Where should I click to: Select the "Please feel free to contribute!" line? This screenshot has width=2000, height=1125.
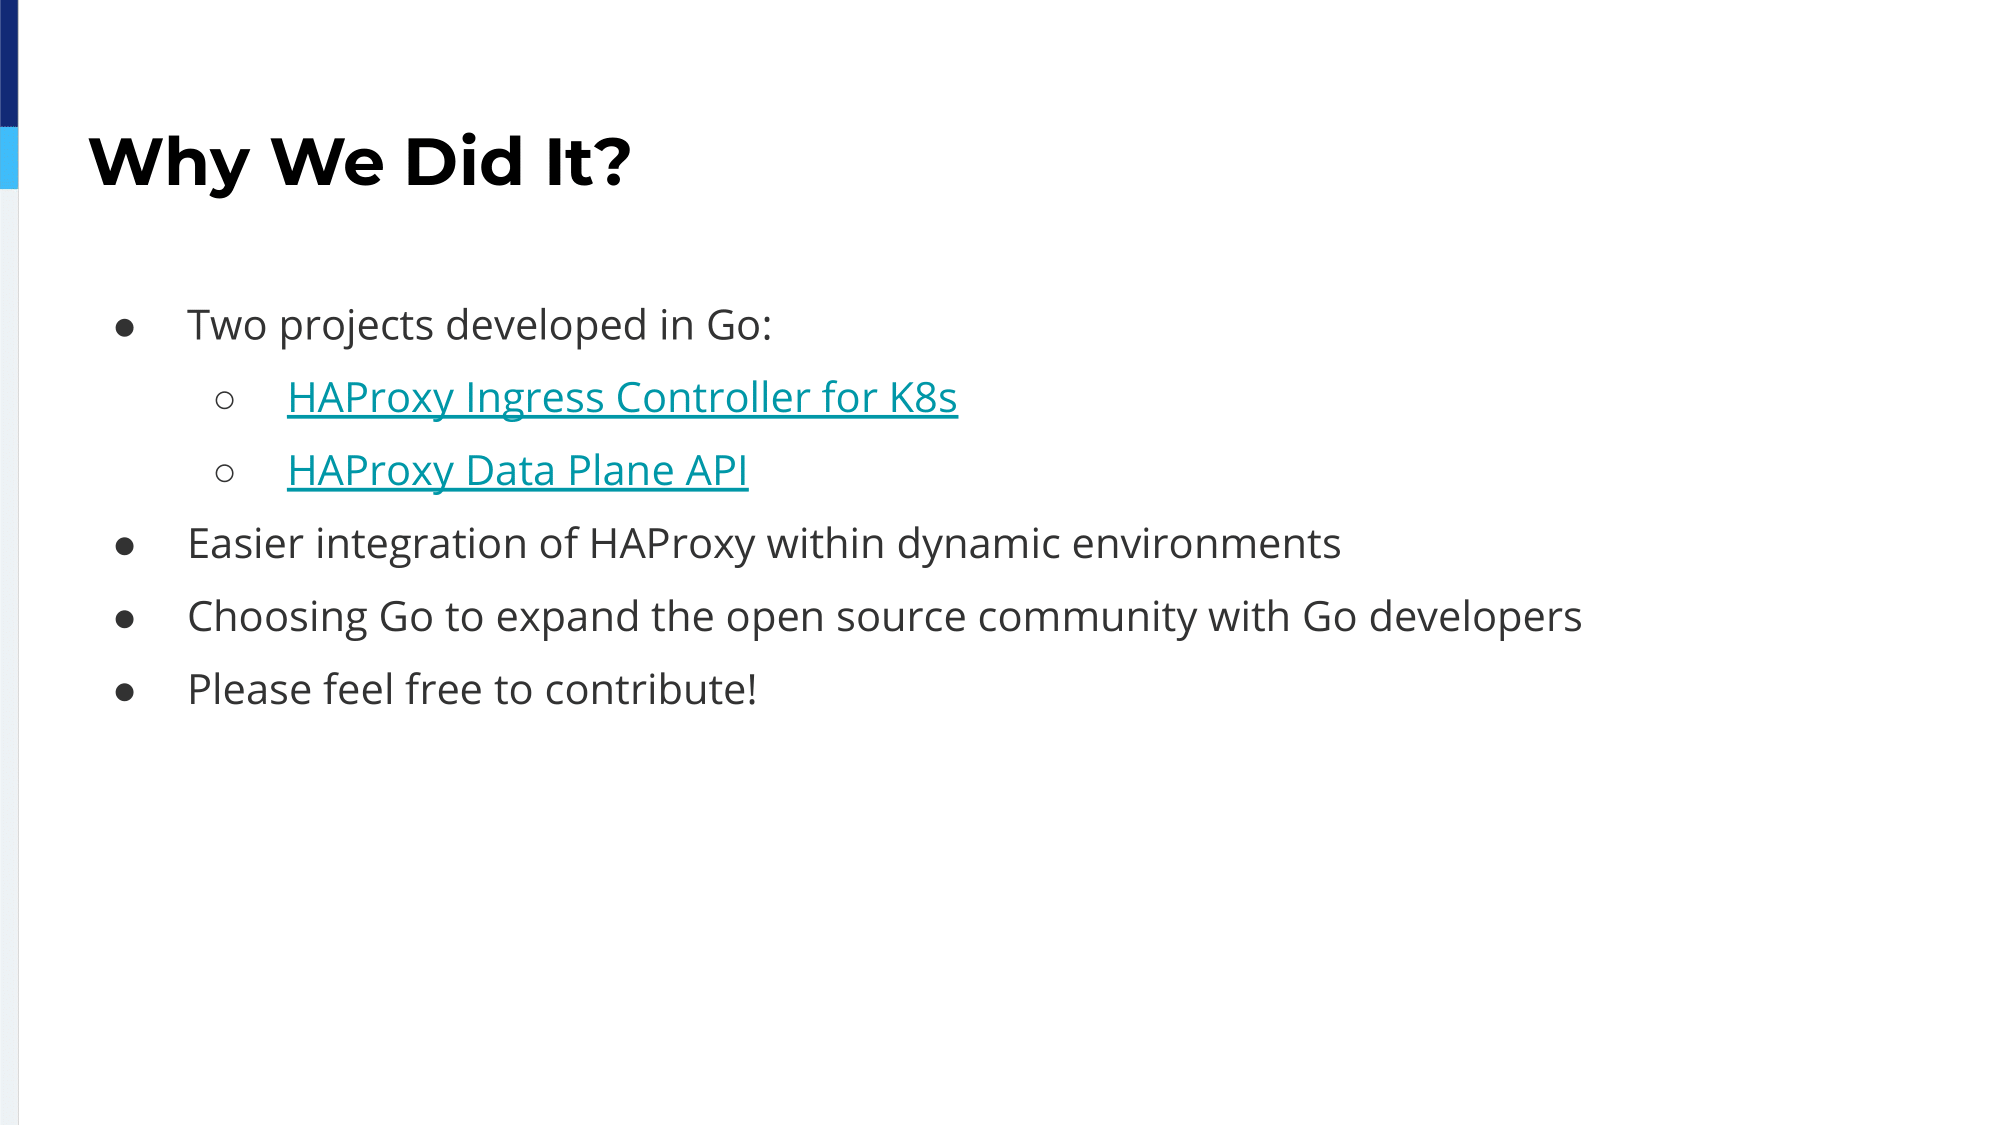click(x=472, y=690)
